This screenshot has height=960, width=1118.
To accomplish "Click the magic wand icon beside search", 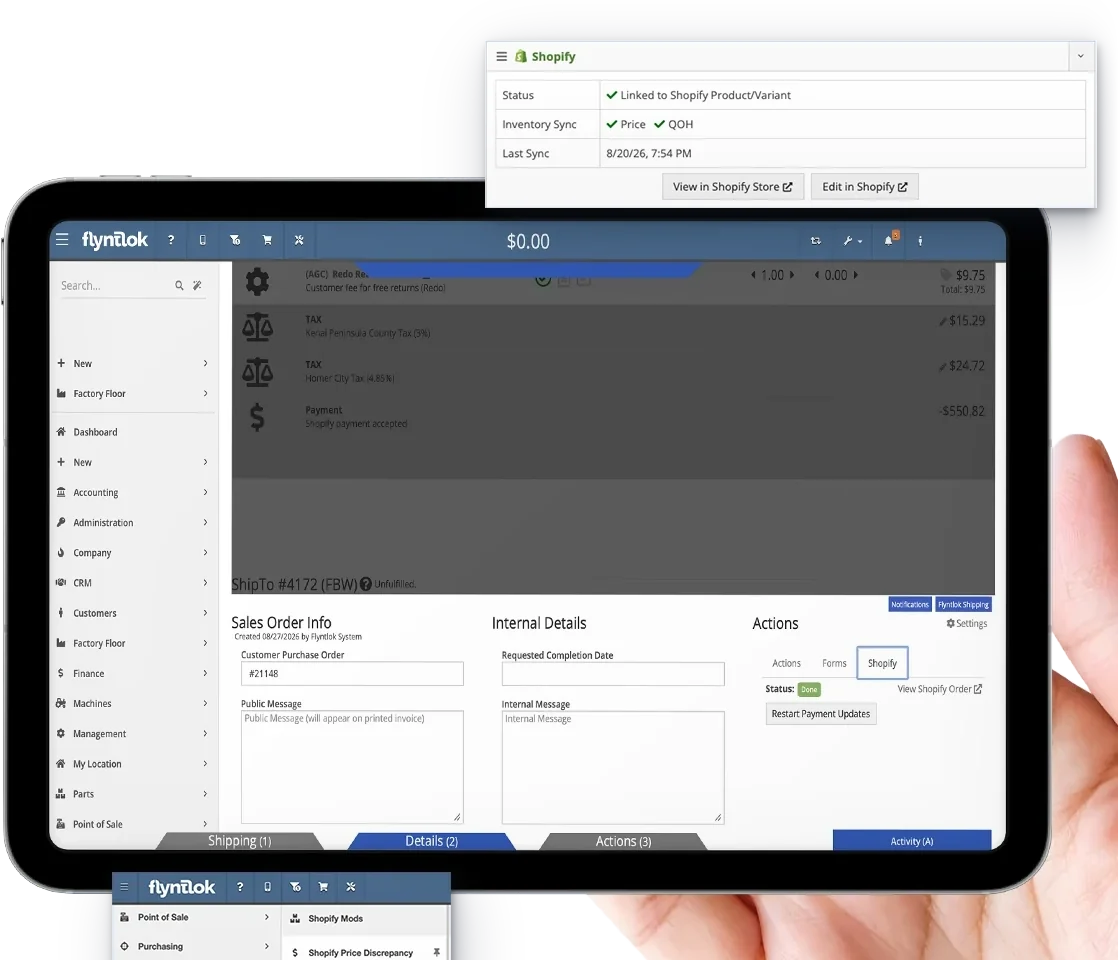I will point(198,285).
